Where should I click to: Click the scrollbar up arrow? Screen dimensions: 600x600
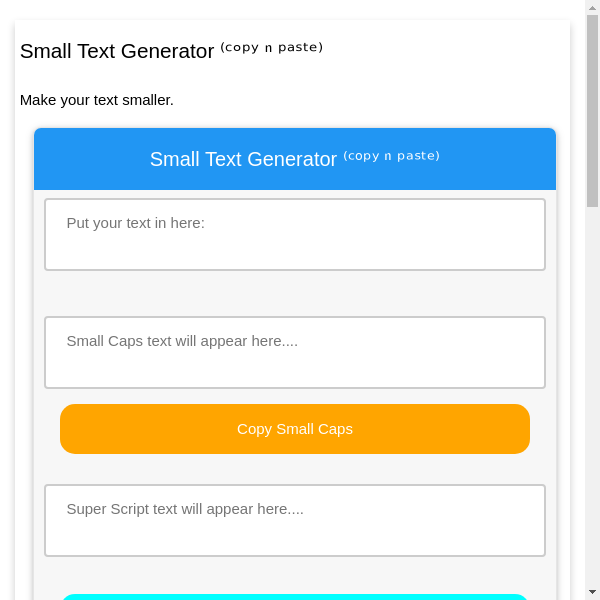[x=592, y=7]
